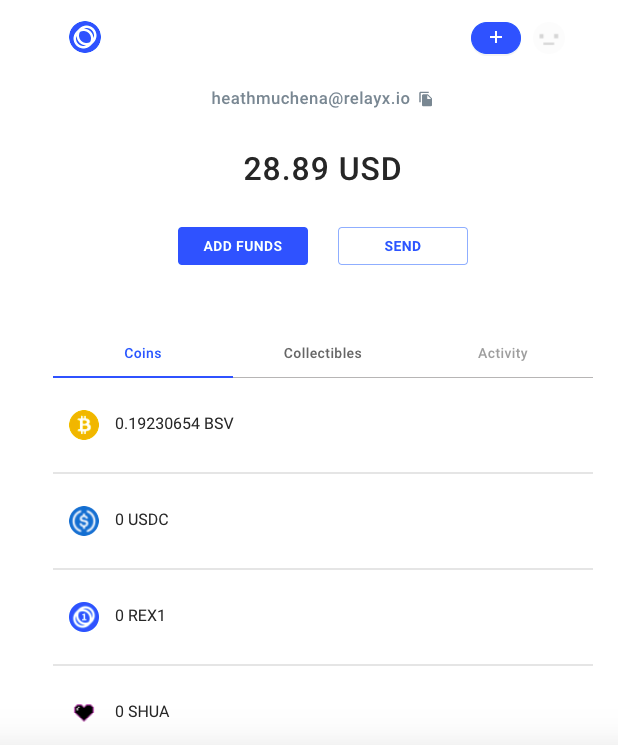
Task: Click the ADD FUNDS button
Action: click(243, 246)
